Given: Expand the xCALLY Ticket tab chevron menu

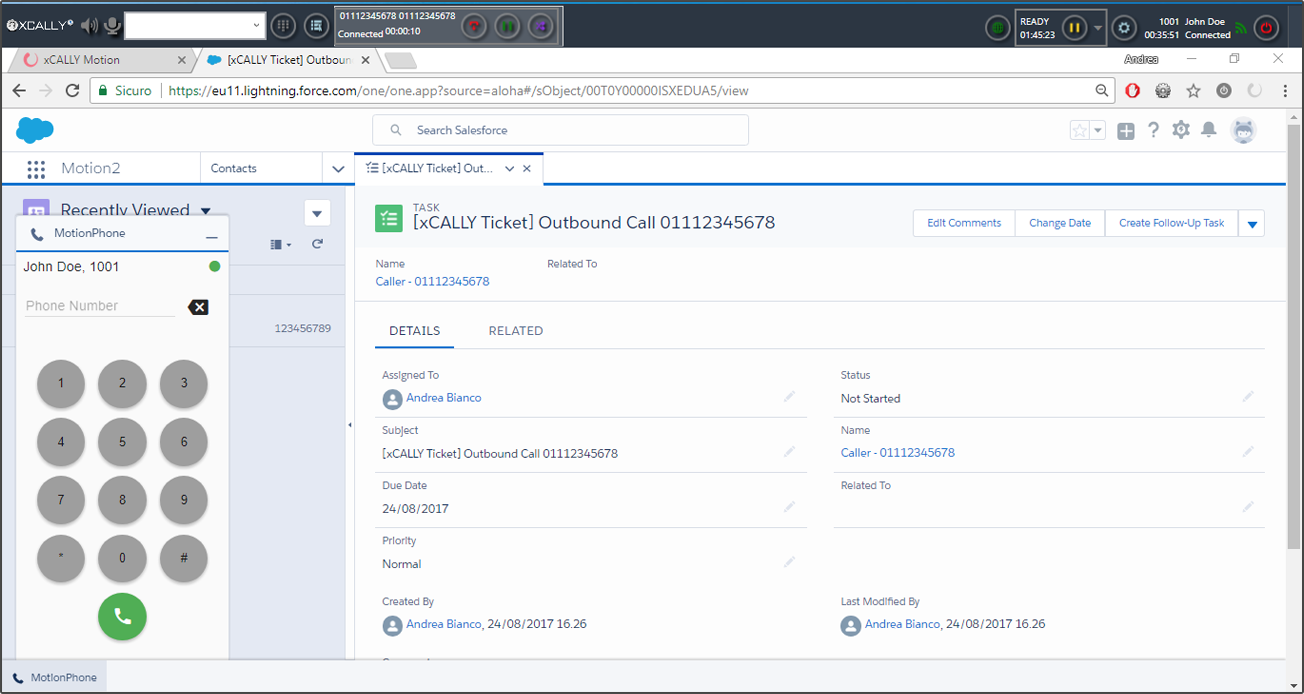Looking at the screenshot, I should pyautogui.click(x=510, y=169).
